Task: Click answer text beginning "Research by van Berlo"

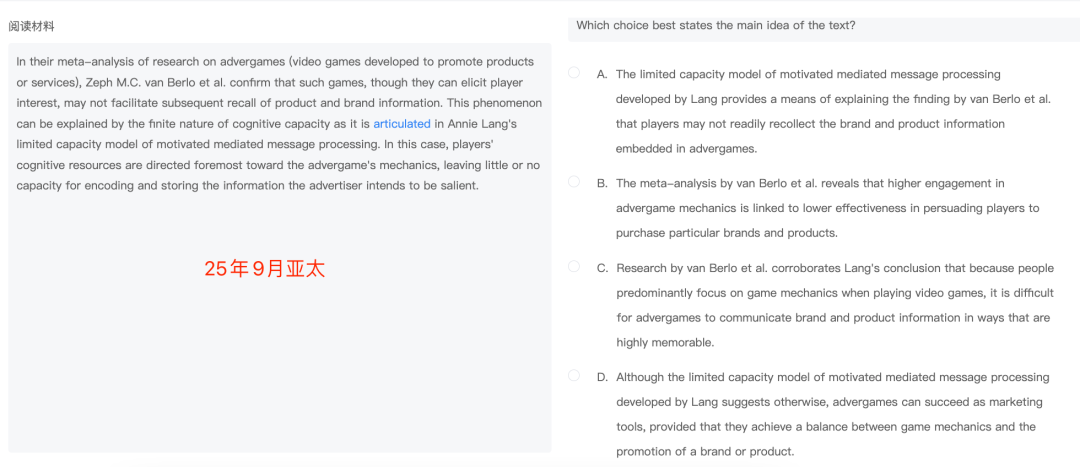Action: (835, 268)
